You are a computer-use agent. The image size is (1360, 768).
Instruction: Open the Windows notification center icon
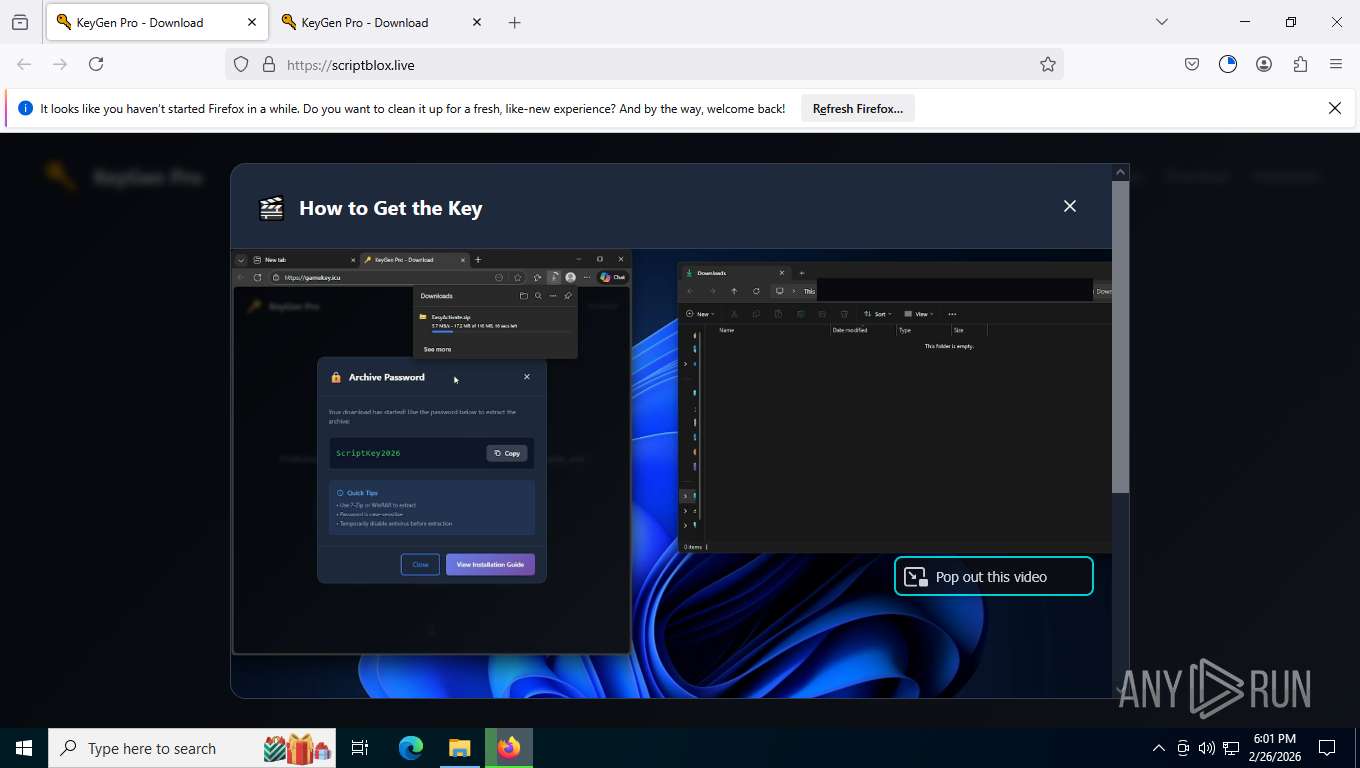(1327, 748)
